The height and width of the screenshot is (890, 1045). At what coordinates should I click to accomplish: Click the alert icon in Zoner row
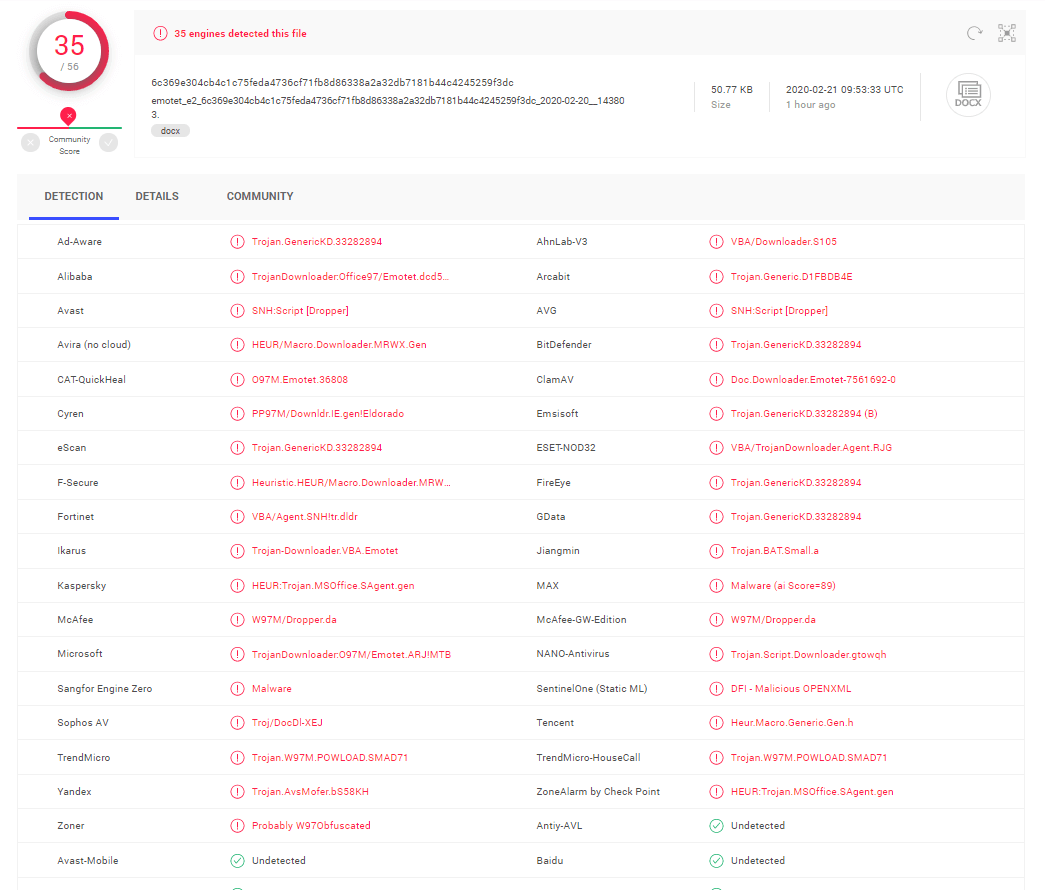click(x=237, y=826)
